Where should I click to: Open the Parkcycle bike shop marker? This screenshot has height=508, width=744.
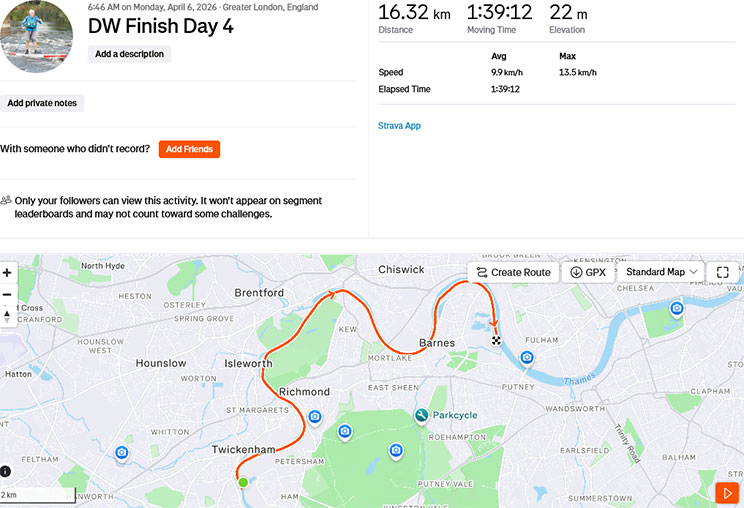pyautogui.click(x=422, y=415)
